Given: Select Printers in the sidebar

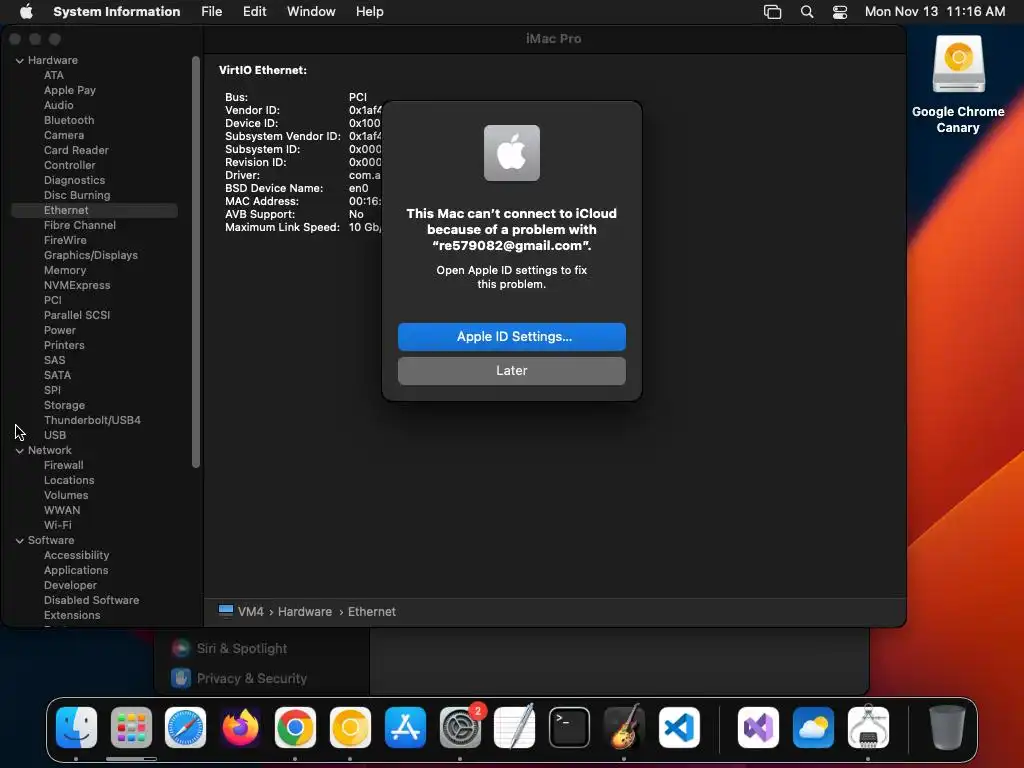Looking at the screenshot, I should (x=64, y=345).
